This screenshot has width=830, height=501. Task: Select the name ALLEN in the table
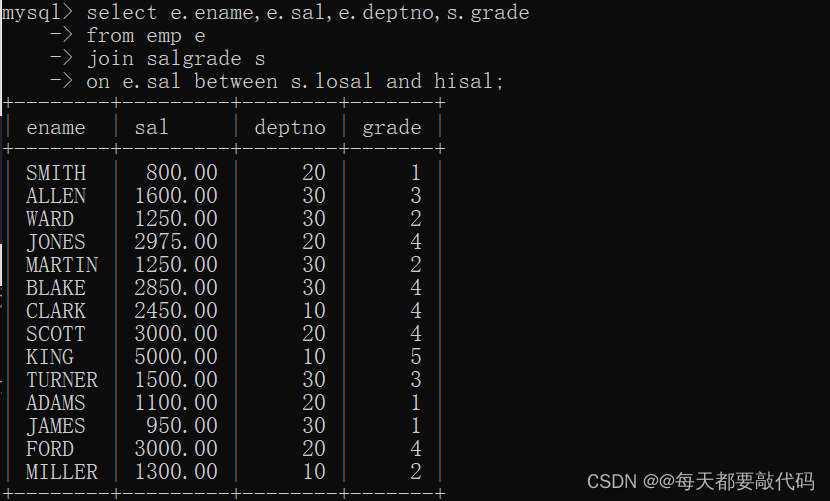pyautogui.click(x=56, y=196)
